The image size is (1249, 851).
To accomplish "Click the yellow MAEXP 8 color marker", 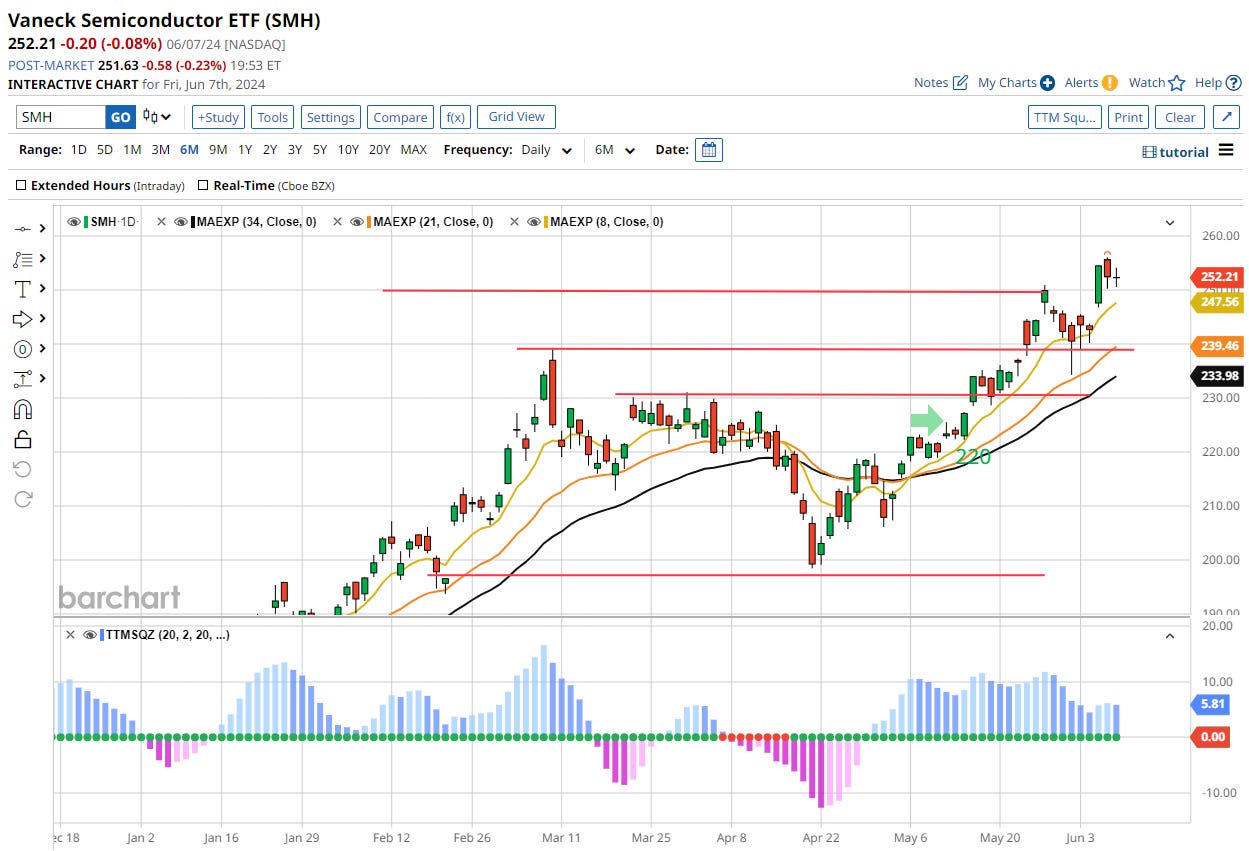I will pyautogui.click(x=547, y=222).
